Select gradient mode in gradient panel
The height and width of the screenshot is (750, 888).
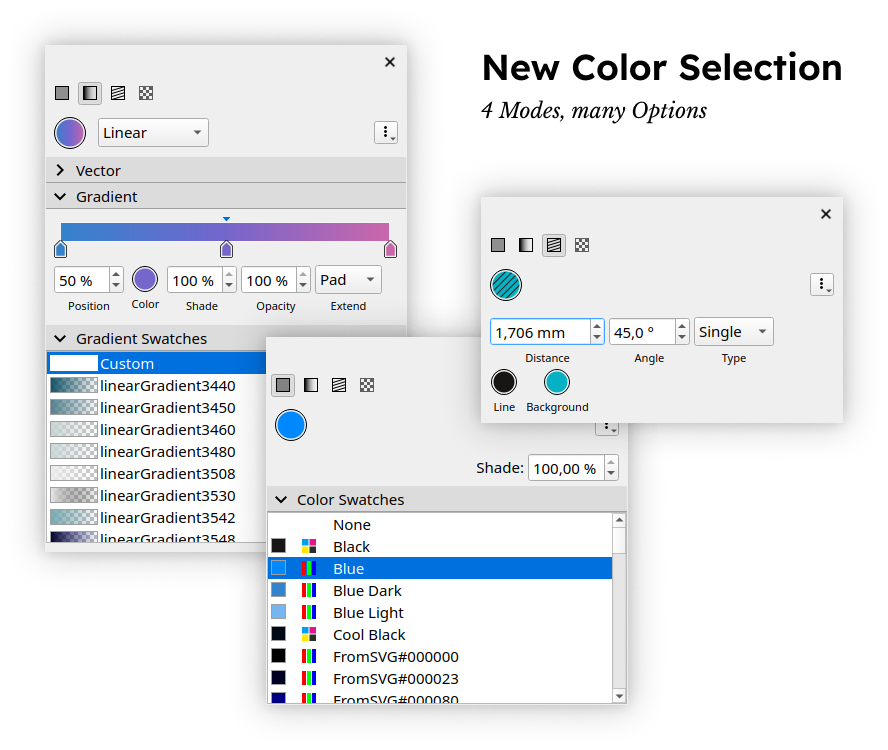[89, 93]
